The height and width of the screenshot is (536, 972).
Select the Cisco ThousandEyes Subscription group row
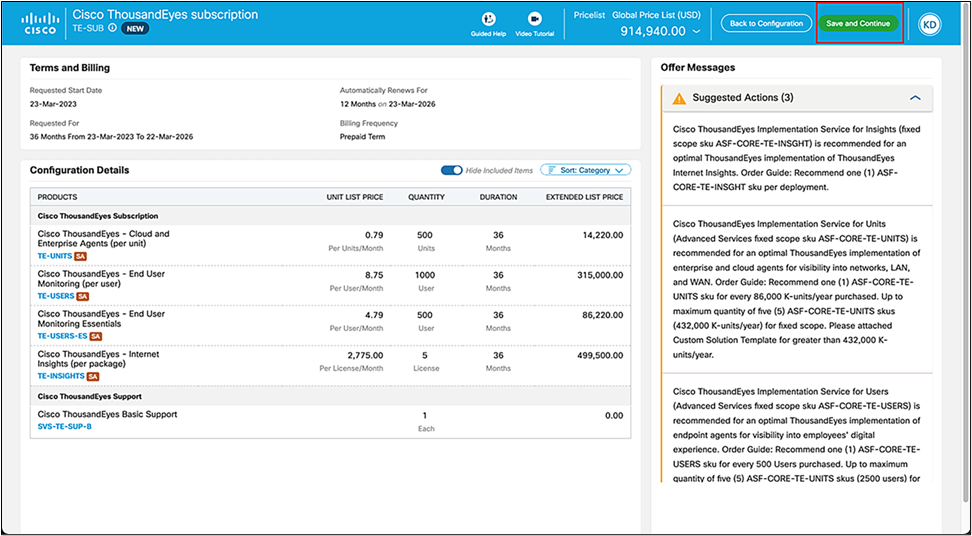pos(330,216)
